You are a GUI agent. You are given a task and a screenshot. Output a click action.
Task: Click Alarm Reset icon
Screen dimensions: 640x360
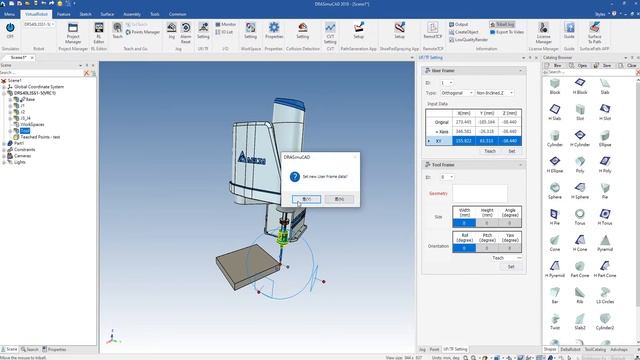186,33
